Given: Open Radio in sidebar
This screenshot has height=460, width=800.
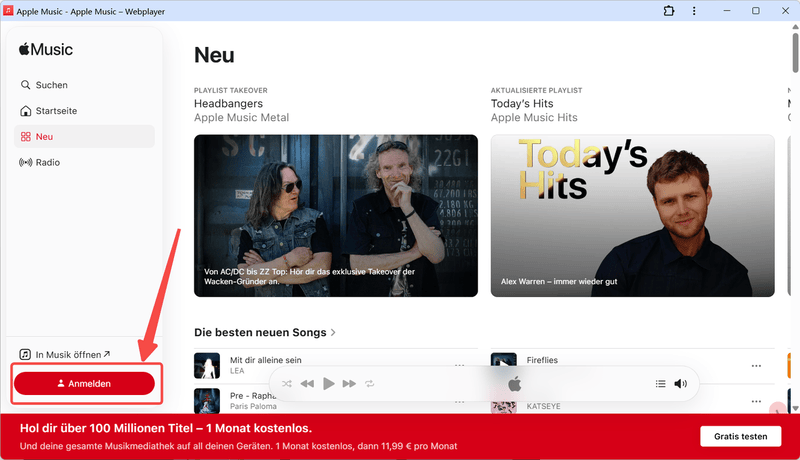Looking at the screenshot, I should point(84,162).
